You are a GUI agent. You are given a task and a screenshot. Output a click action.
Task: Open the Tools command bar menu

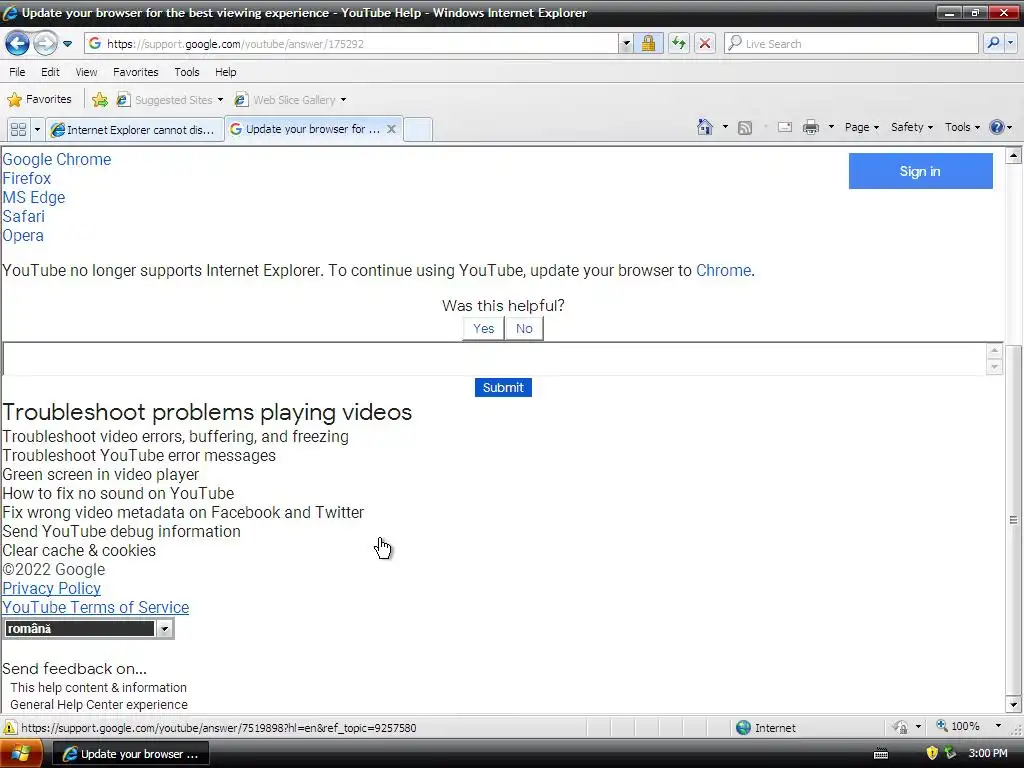(x=962, y=127)
